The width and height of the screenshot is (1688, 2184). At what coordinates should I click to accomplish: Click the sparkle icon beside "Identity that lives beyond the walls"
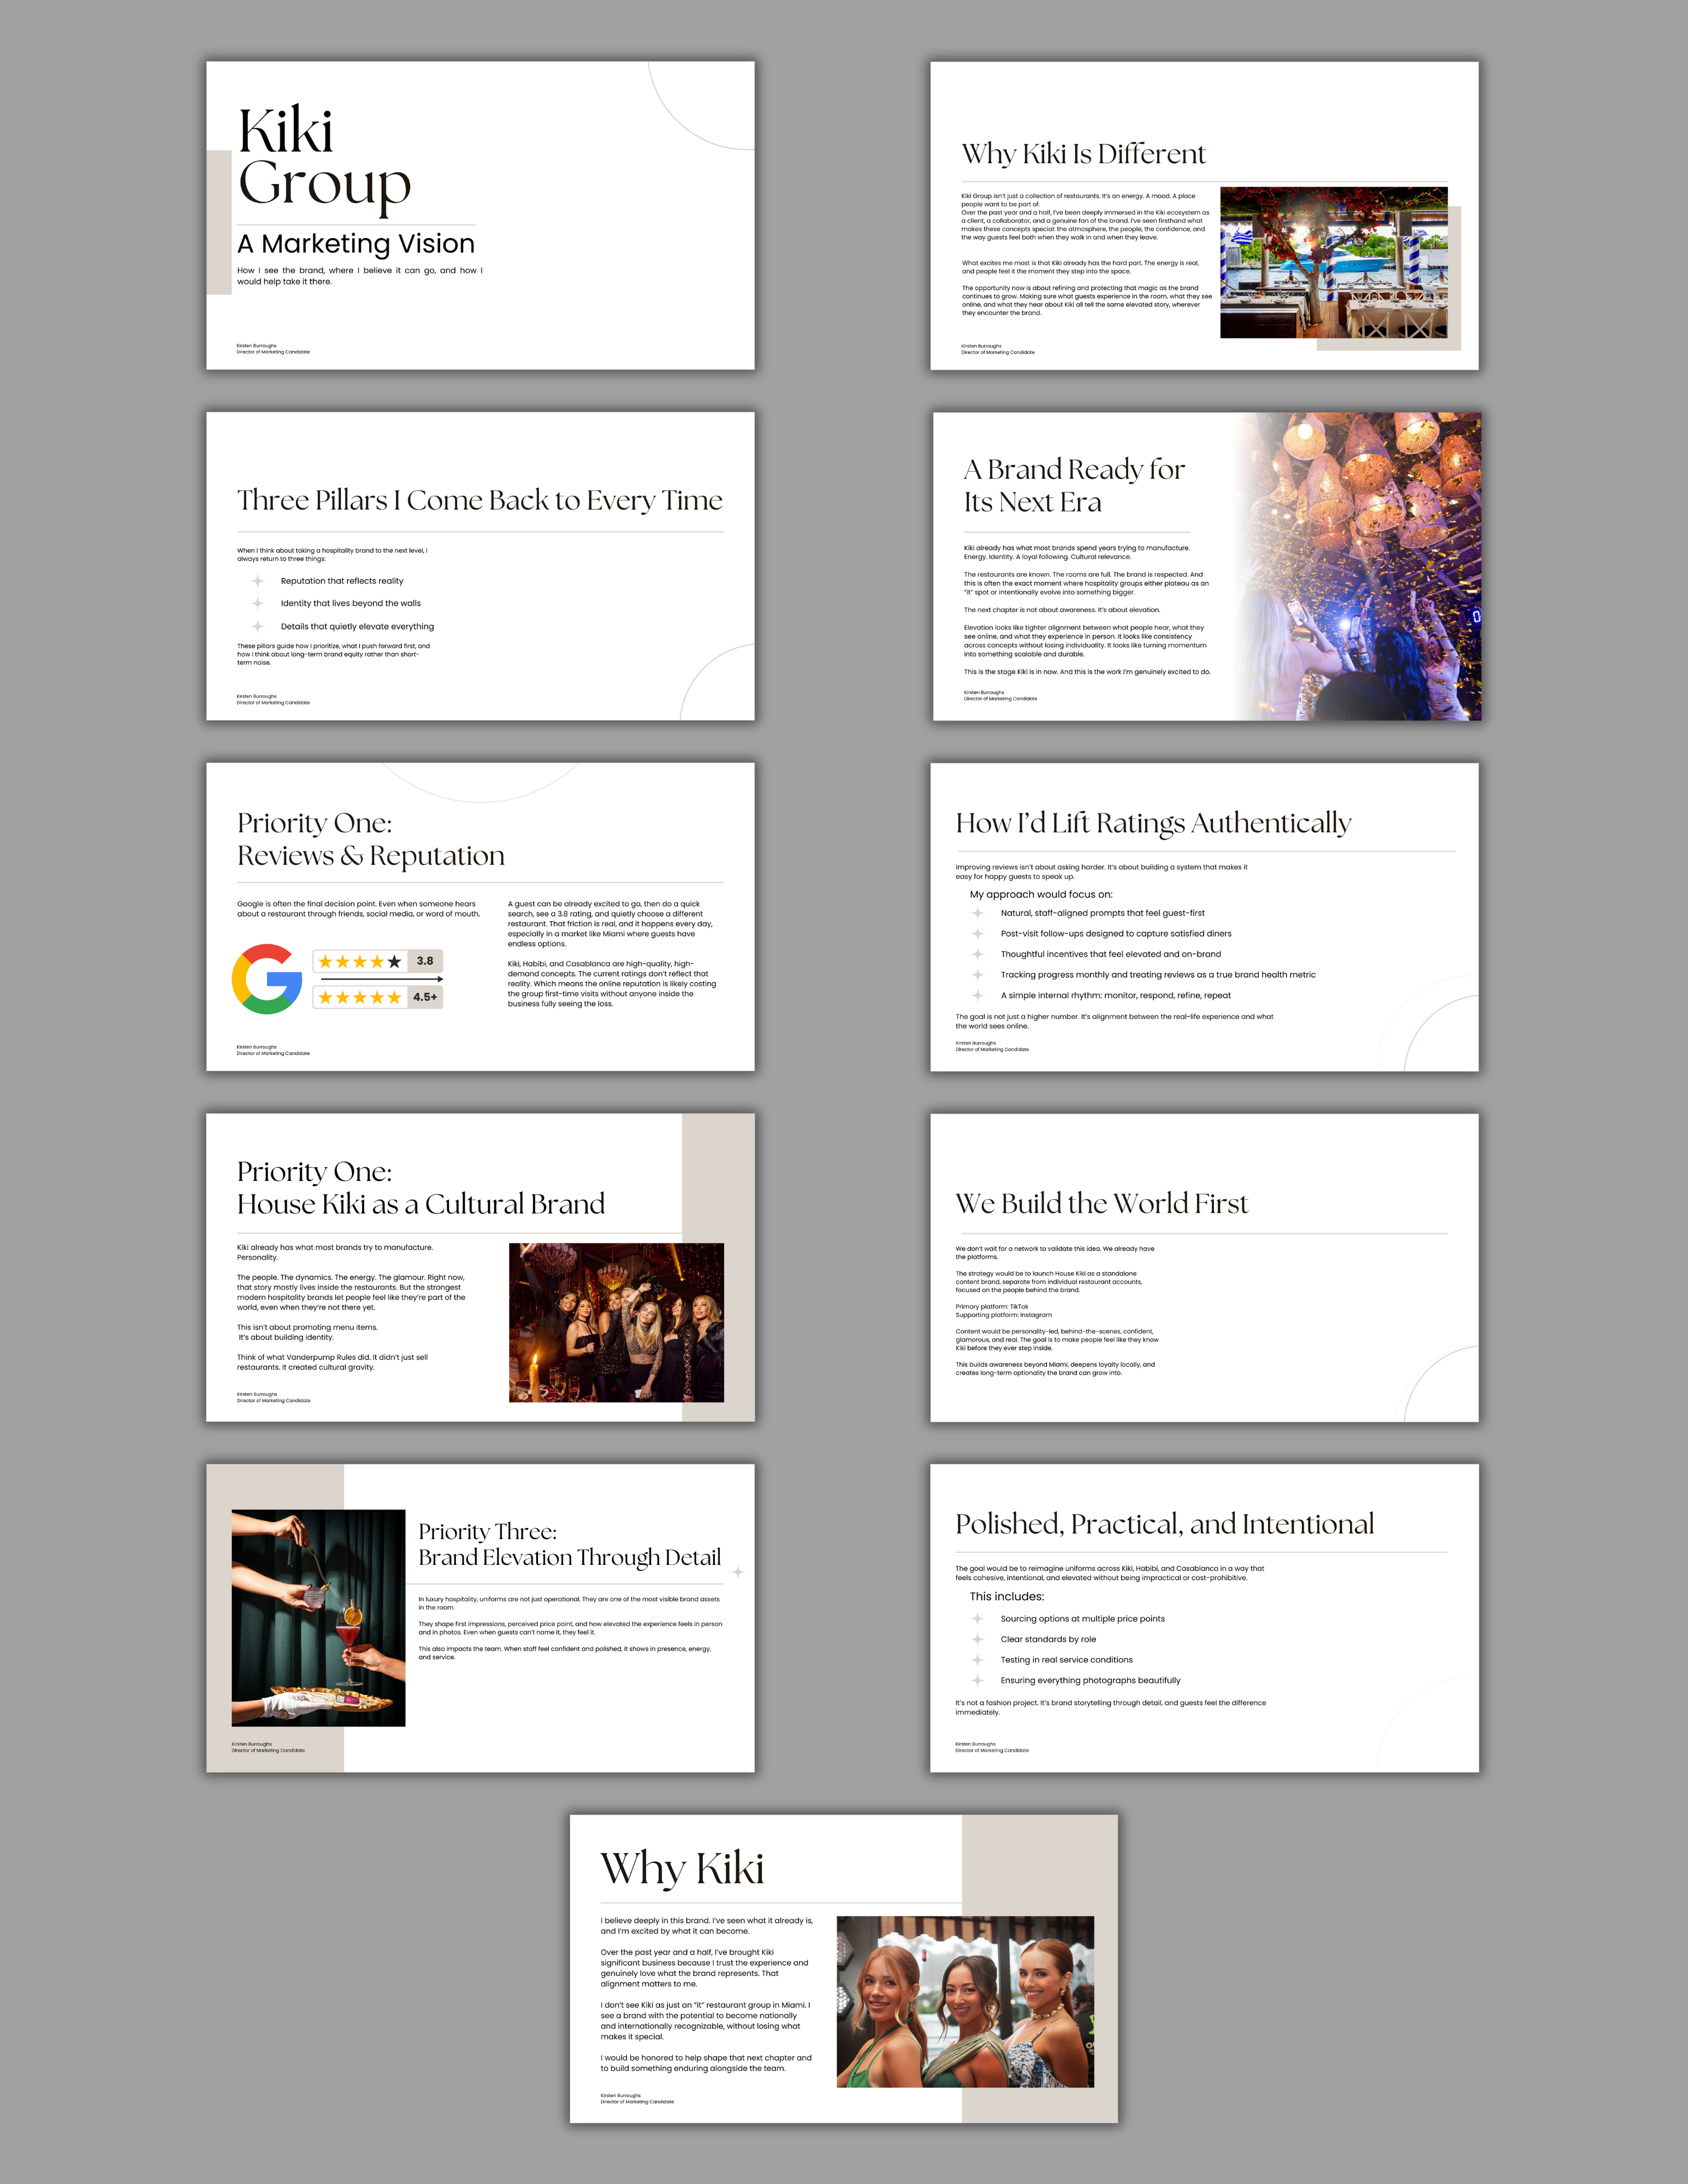[x=258, y=604]
